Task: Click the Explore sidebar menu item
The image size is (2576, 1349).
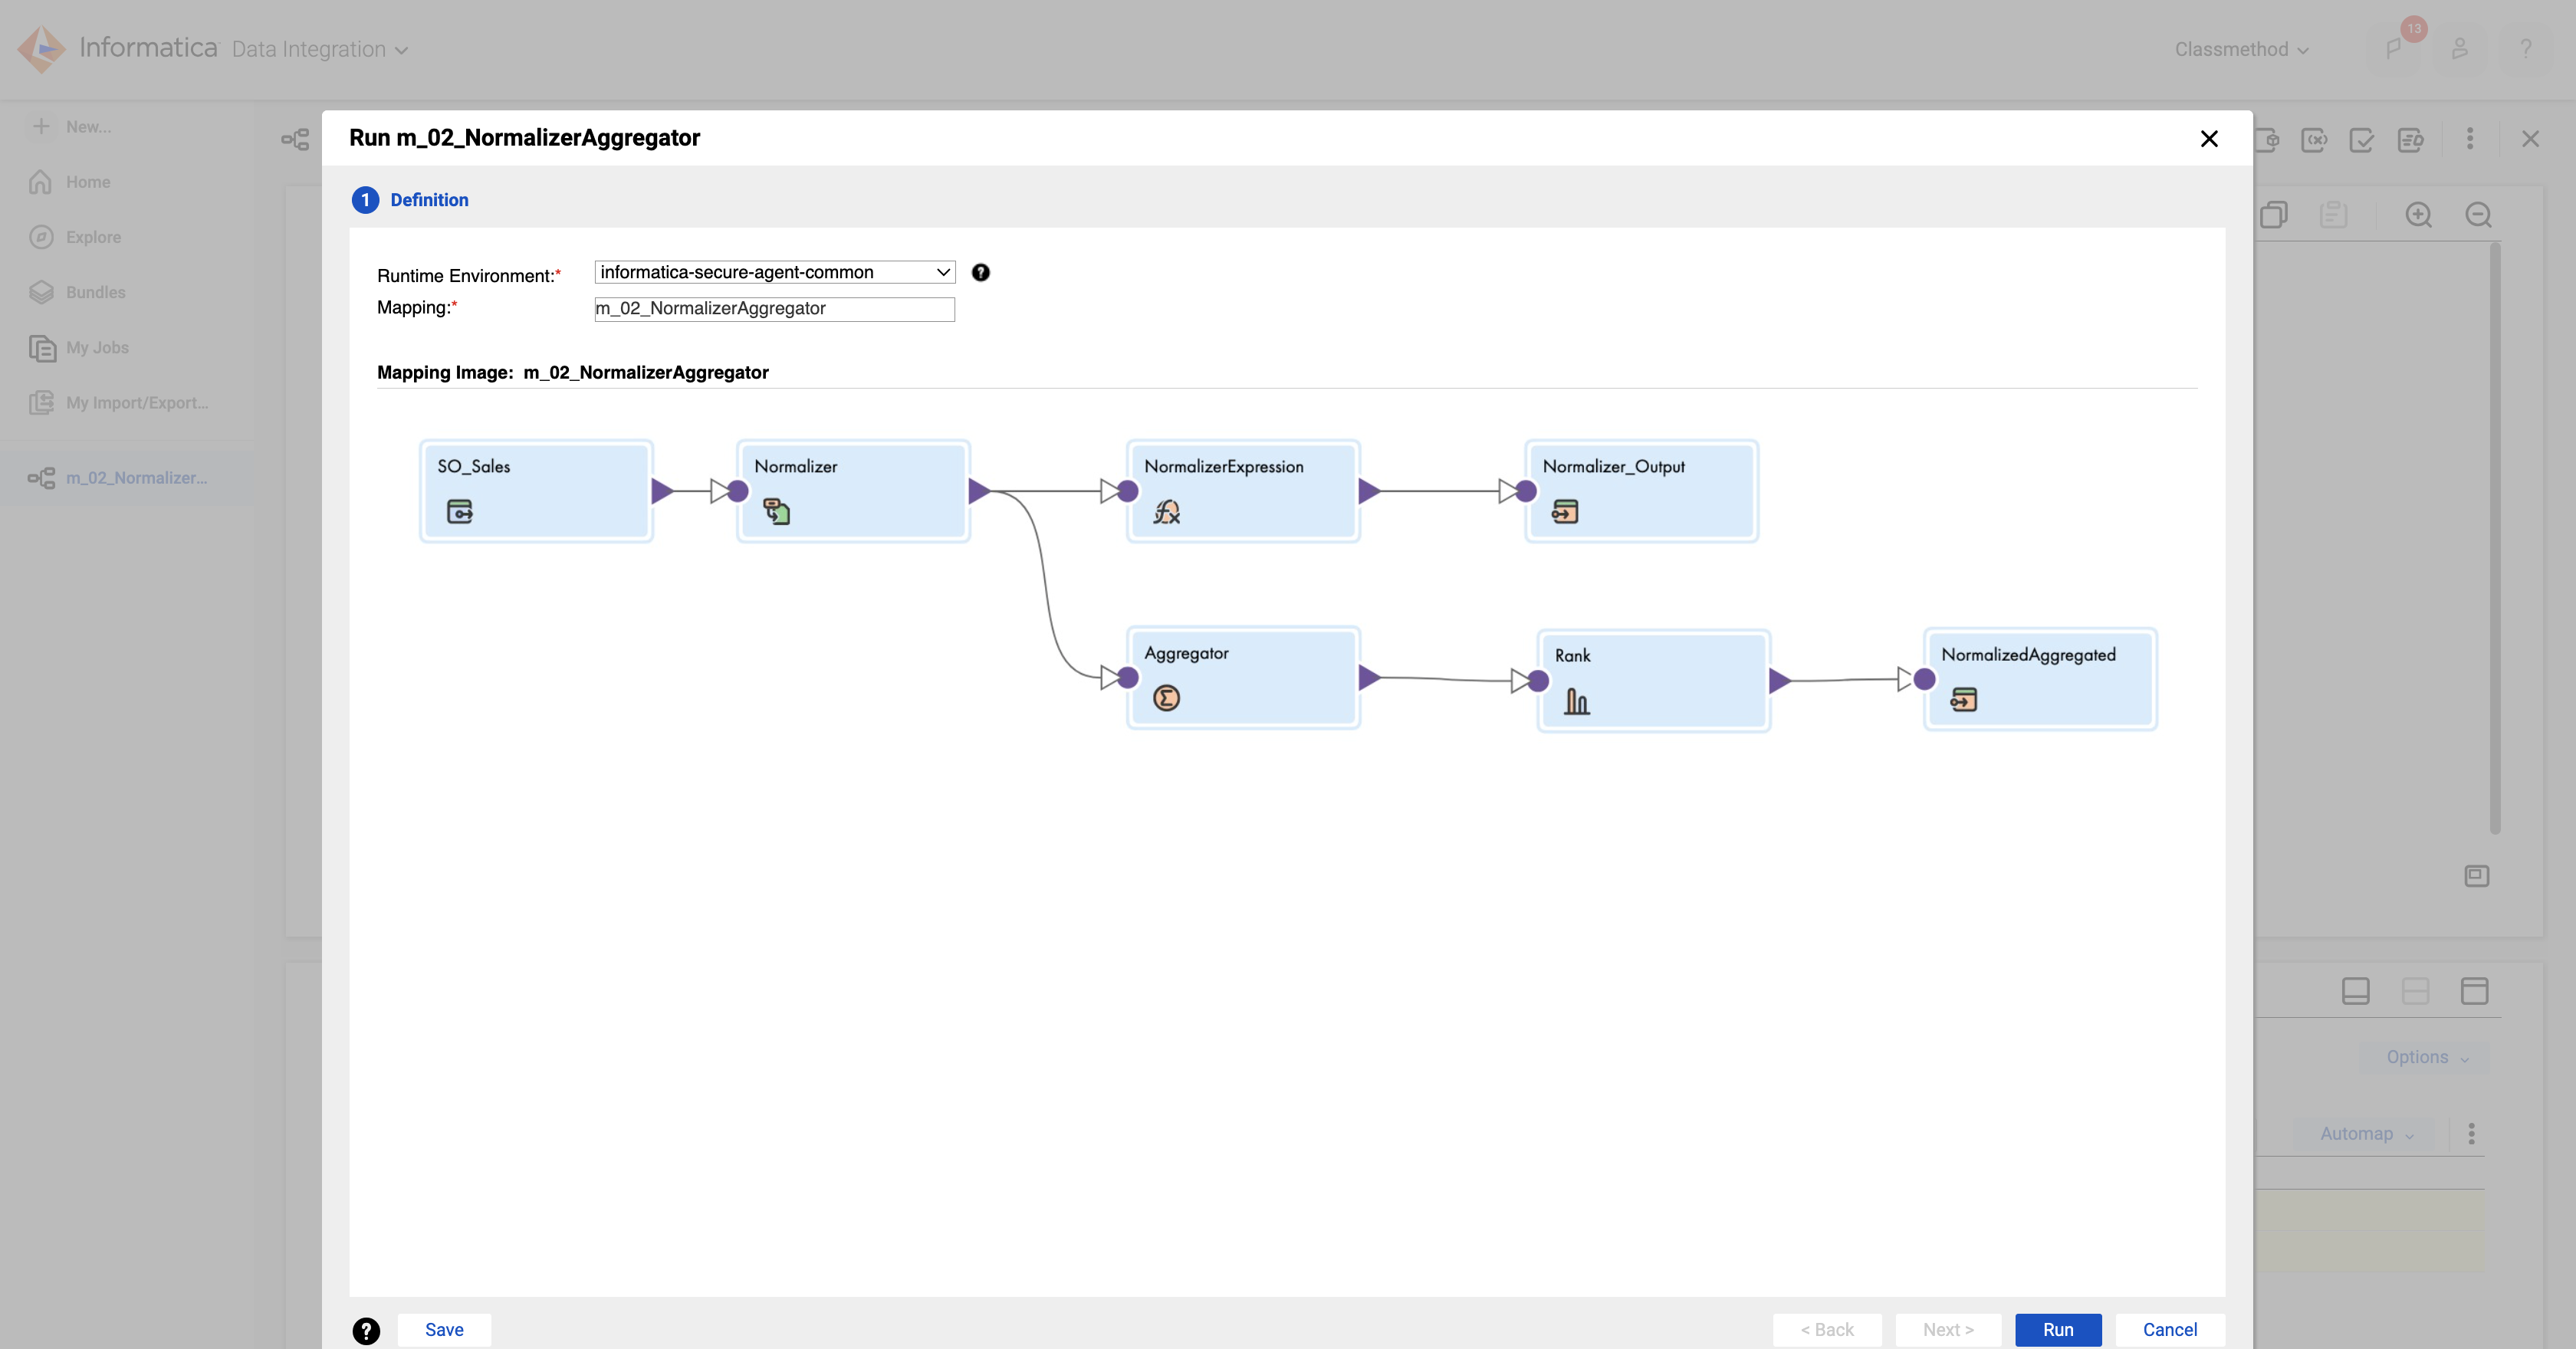Action: click(94, 237)
